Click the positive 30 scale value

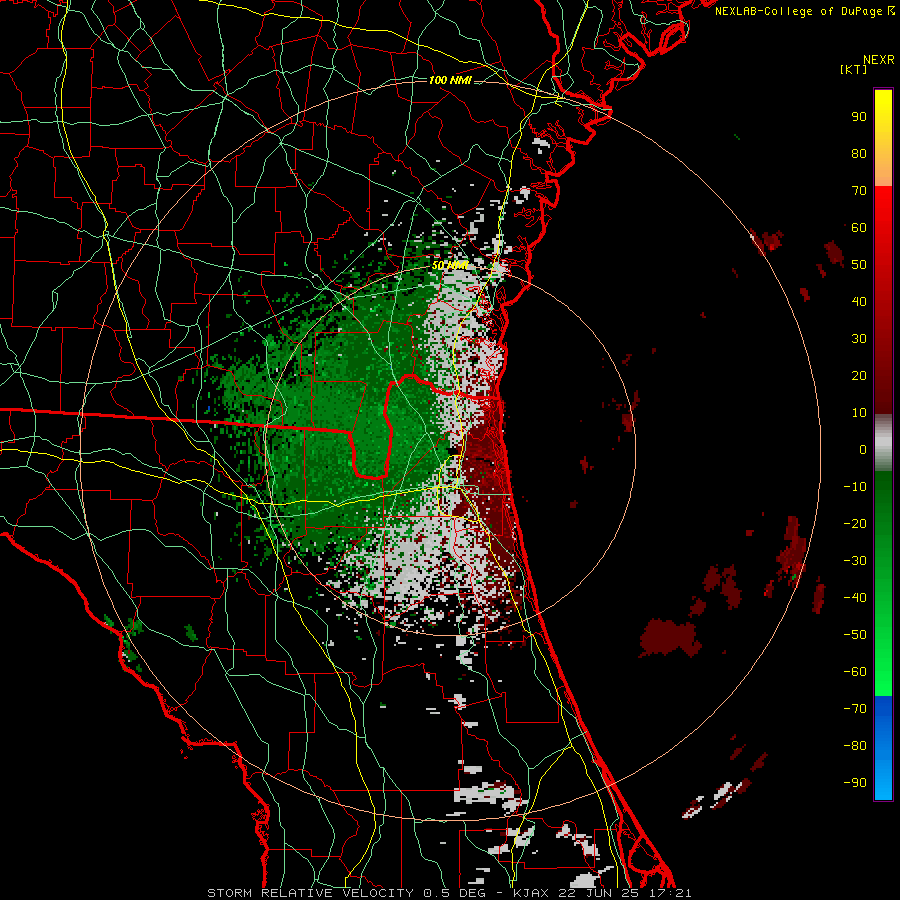pyautogui.click(x=859, y=339)
